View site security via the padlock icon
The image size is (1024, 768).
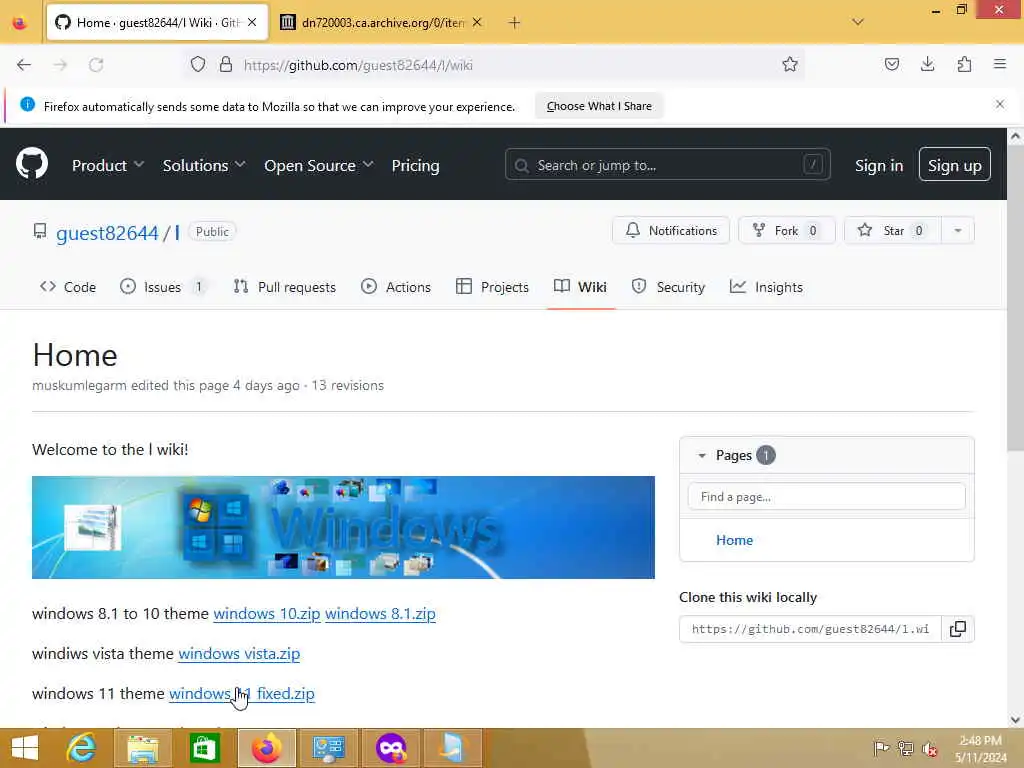point(226,64)
